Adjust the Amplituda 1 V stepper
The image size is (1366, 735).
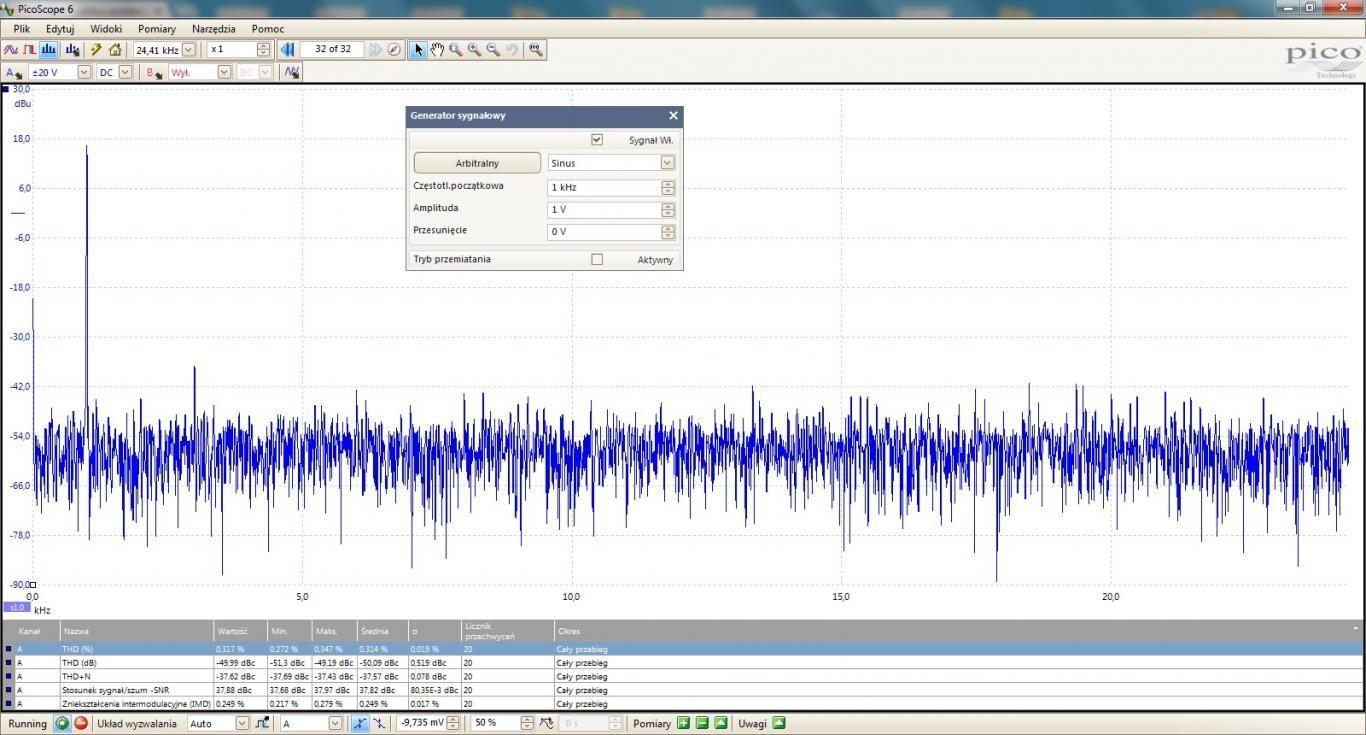668,209
